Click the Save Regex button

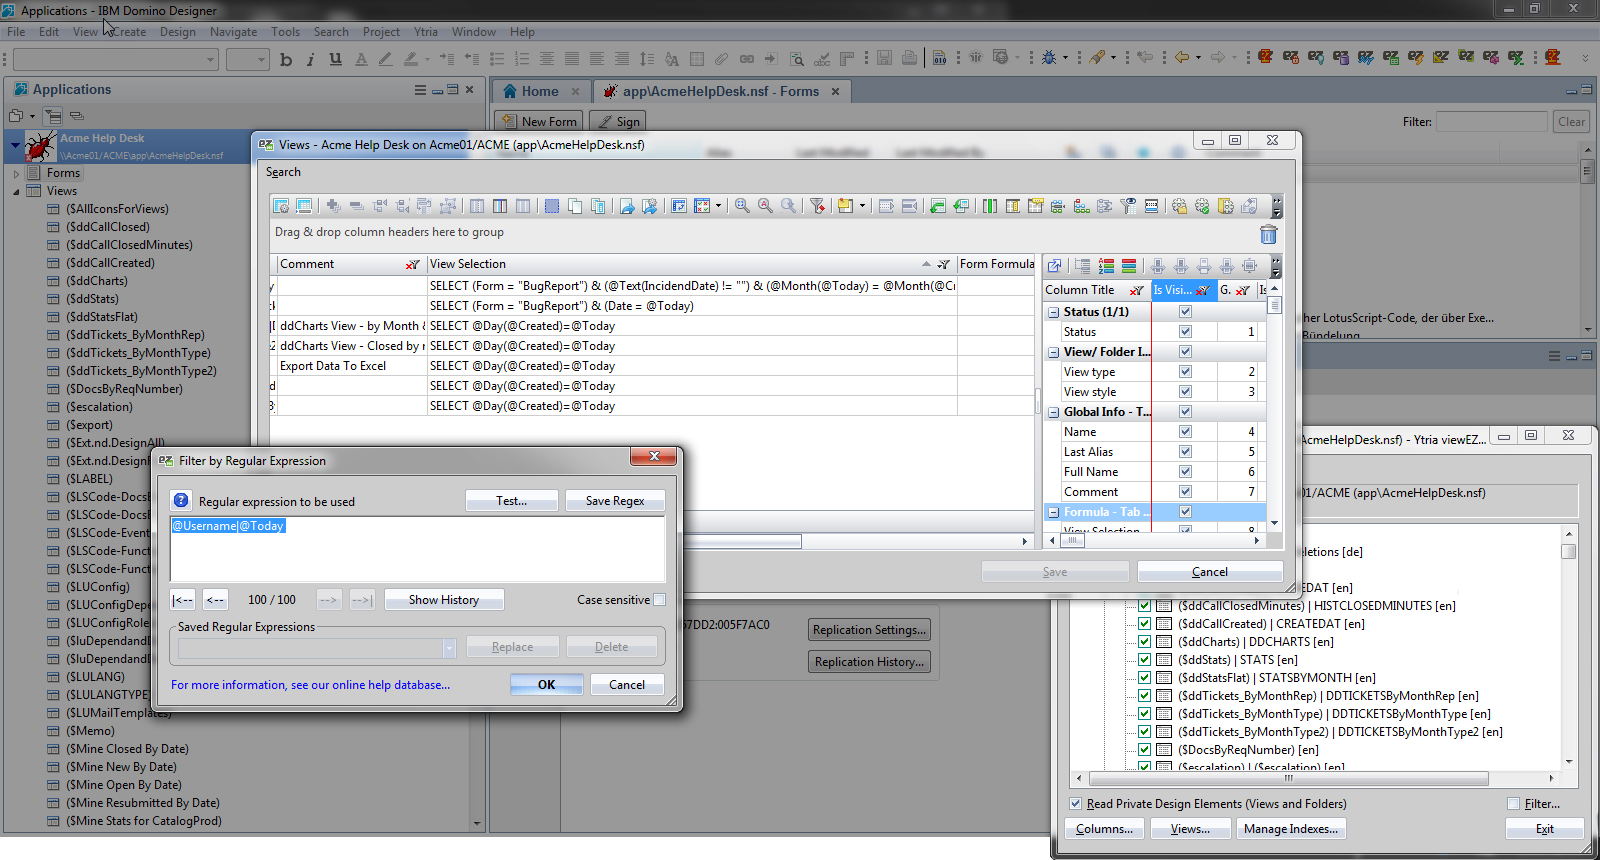[x=615, y=501]
